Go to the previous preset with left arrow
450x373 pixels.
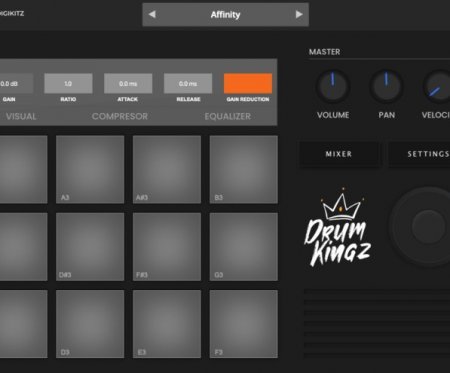tap(152, 14)
